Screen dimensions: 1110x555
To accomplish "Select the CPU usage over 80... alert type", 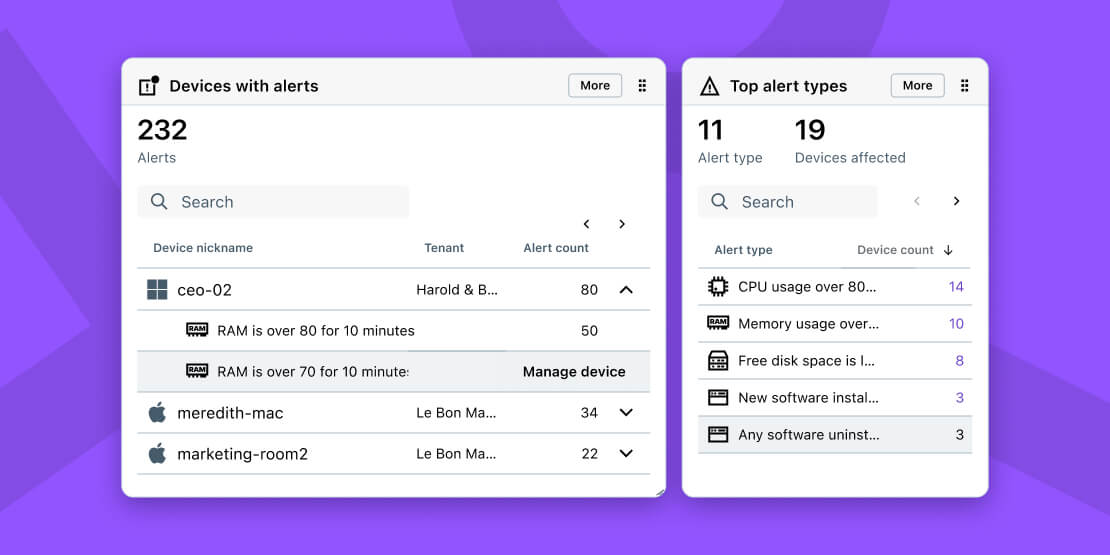I will click(x=807, y=287).
